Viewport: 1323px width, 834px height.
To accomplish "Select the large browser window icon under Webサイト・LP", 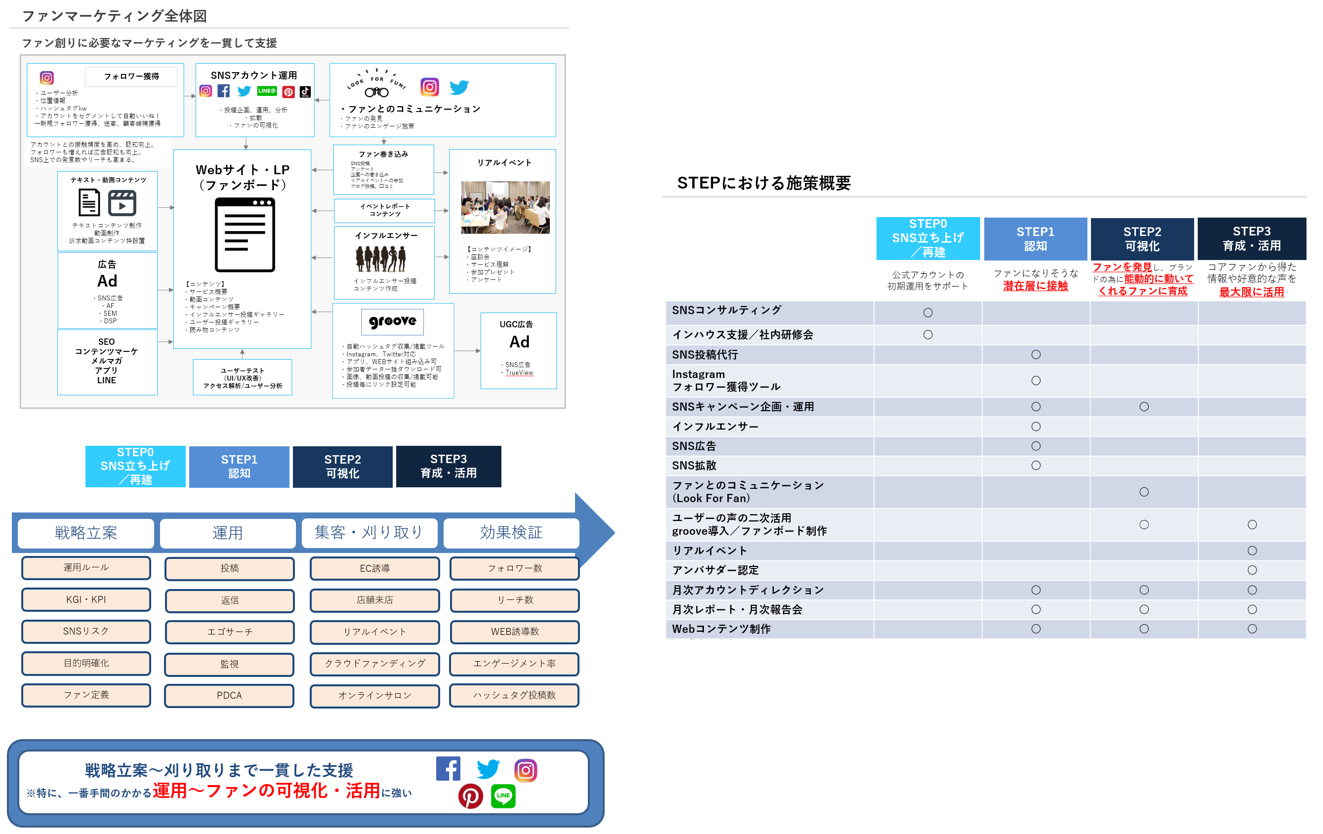I will point(245,235).
